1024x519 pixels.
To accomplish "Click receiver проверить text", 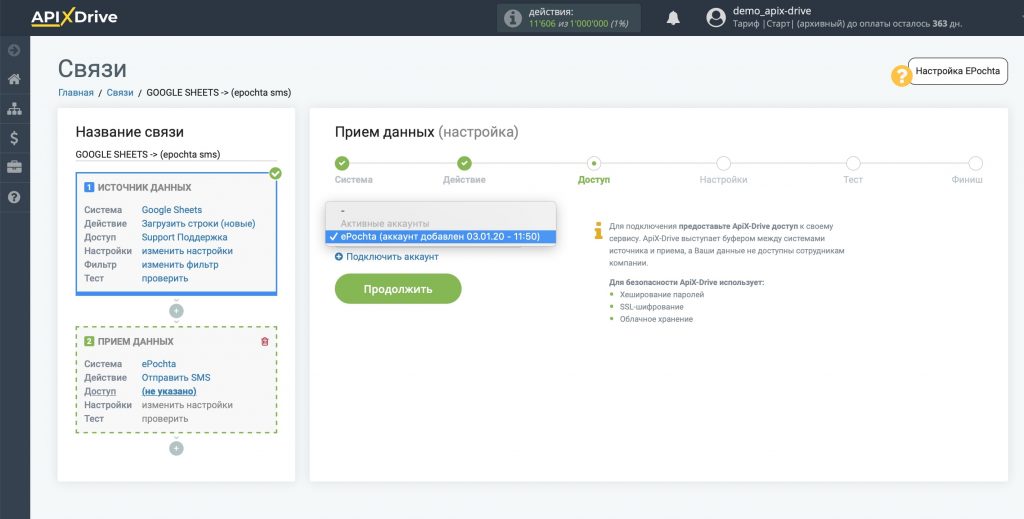I will (x=165, y=418).
